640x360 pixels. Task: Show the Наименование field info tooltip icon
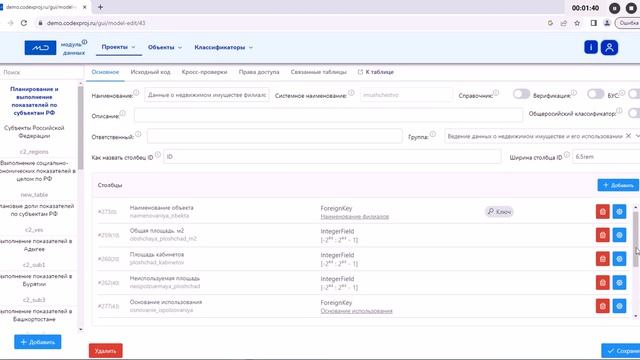(x=136, y=93)
